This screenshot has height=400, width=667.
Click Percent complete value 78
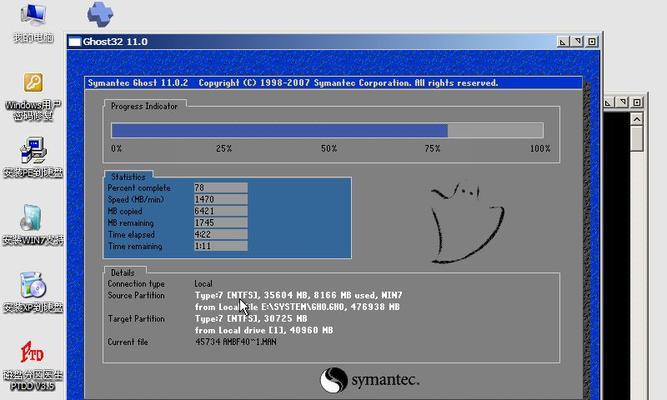click(221, 188)
